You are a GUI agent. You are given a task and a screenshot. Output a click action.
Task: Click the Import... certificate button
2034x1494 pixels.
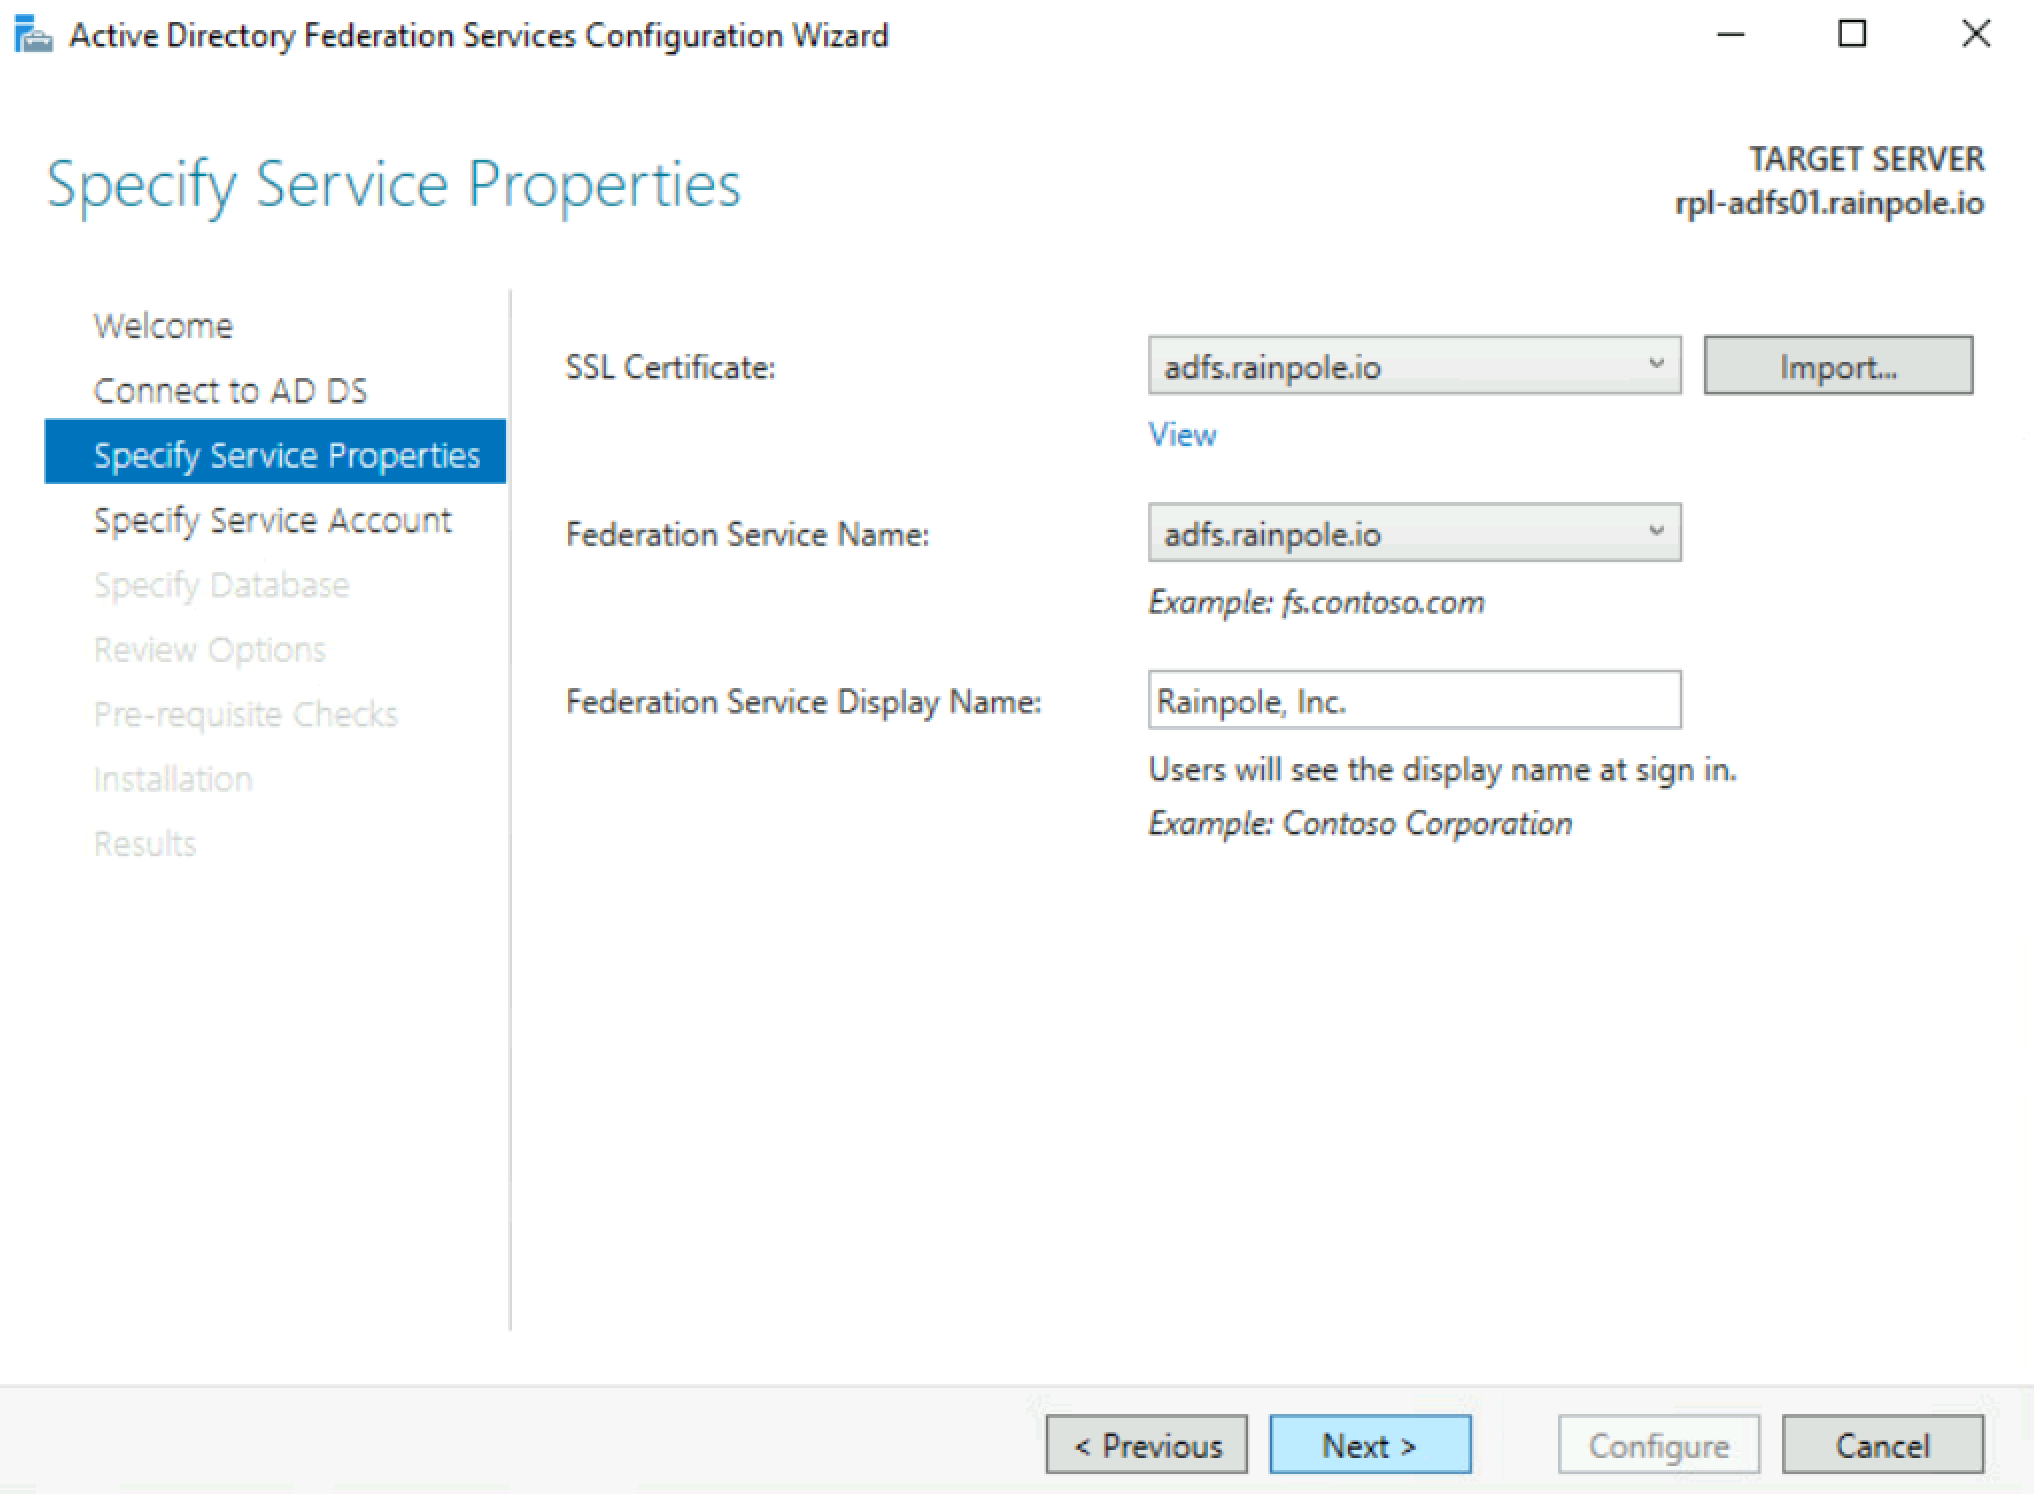click(x=1837, y=366)
